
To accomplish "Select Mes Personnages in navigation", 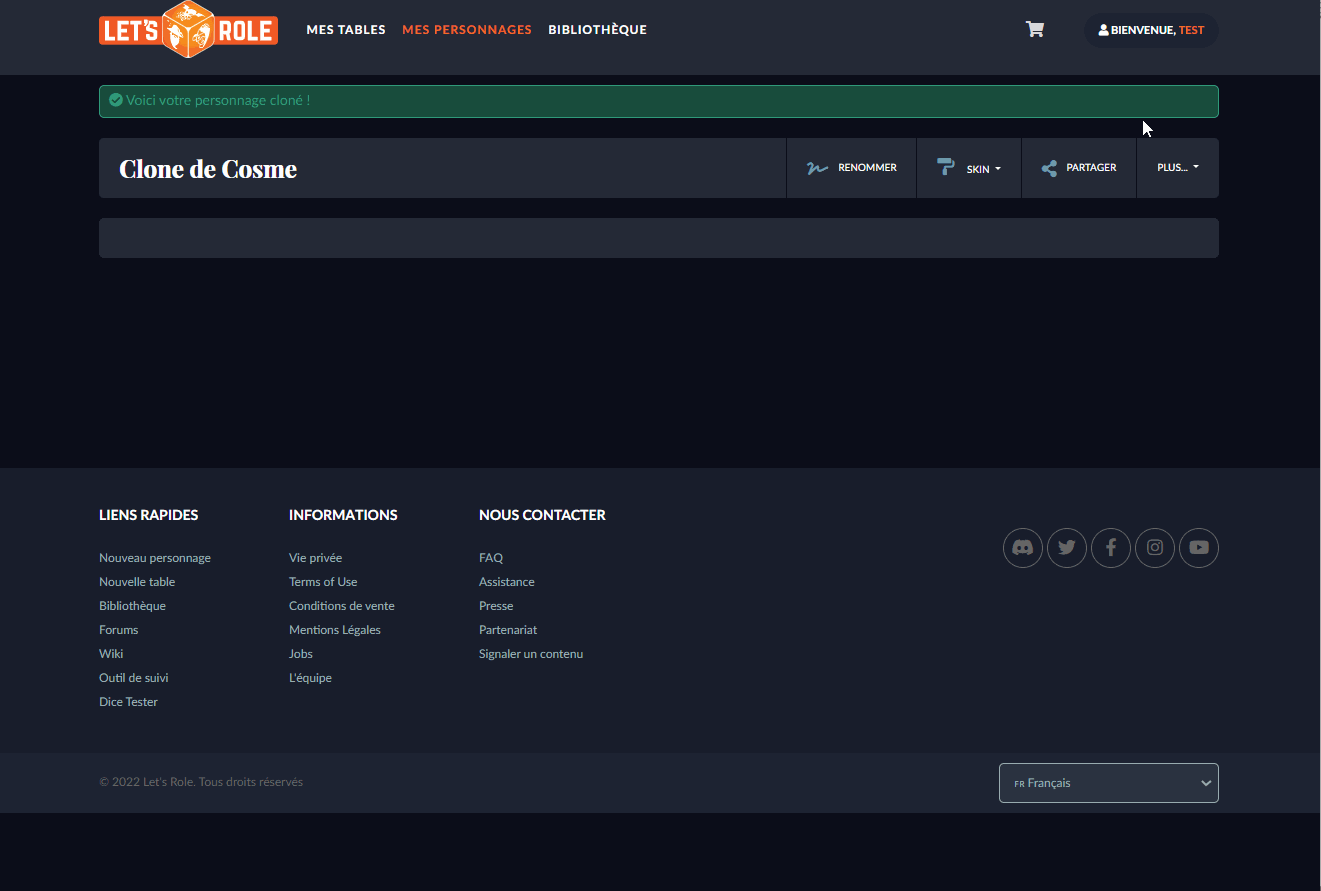I will pos(467,30).
